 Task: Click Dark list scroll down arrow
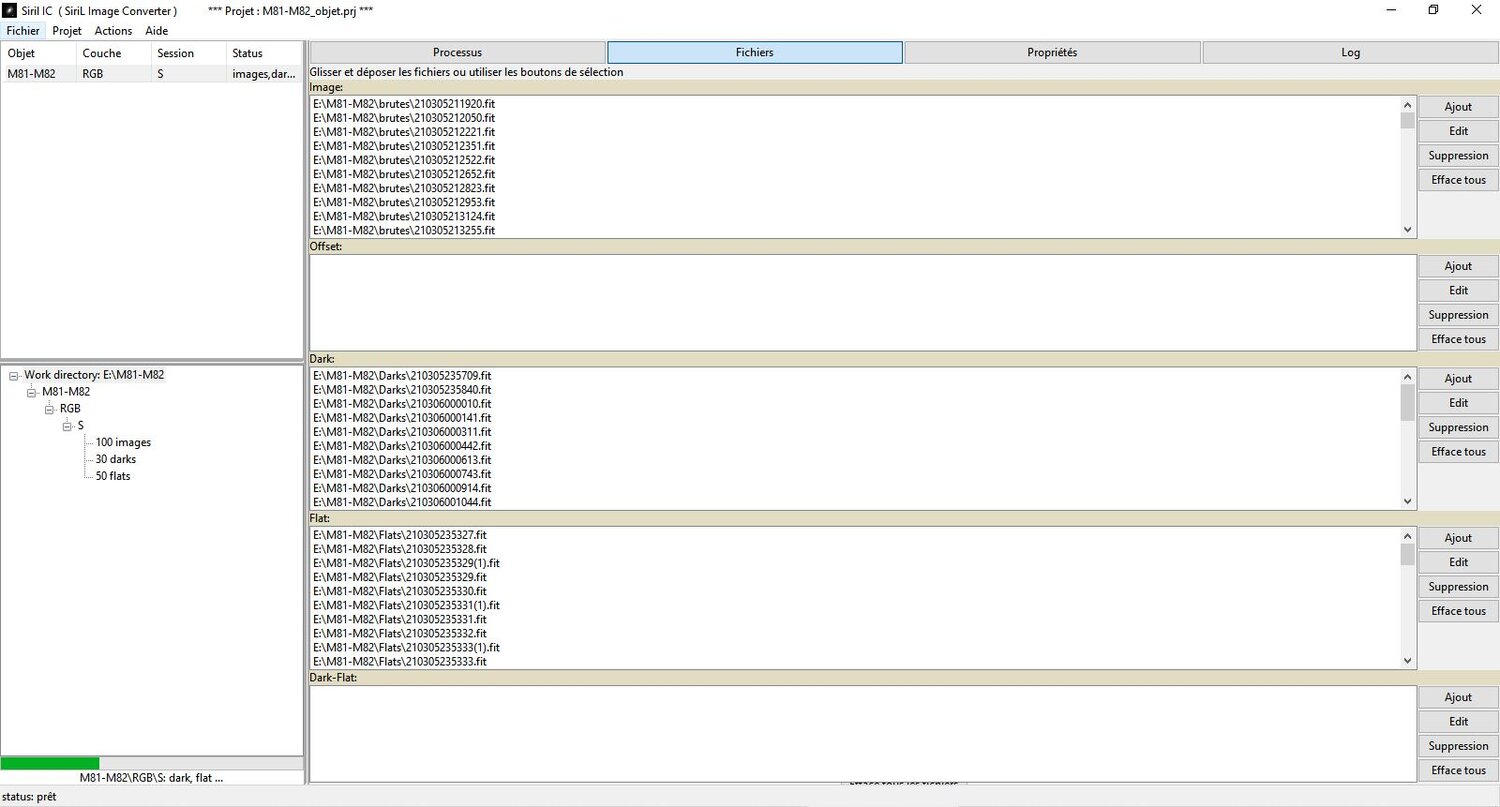[1408, 502]
